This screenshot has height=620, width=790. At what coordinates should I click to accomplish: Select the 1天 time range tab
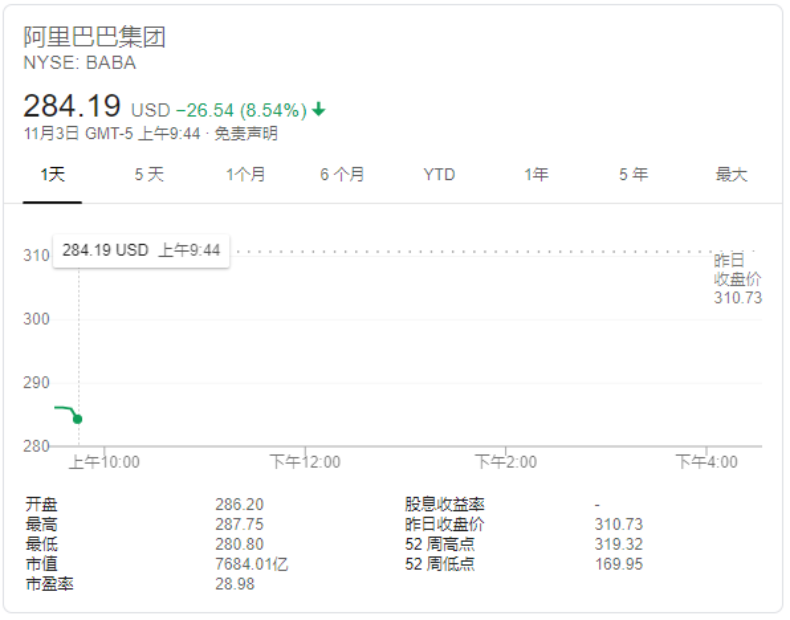[x=52, y=175]
